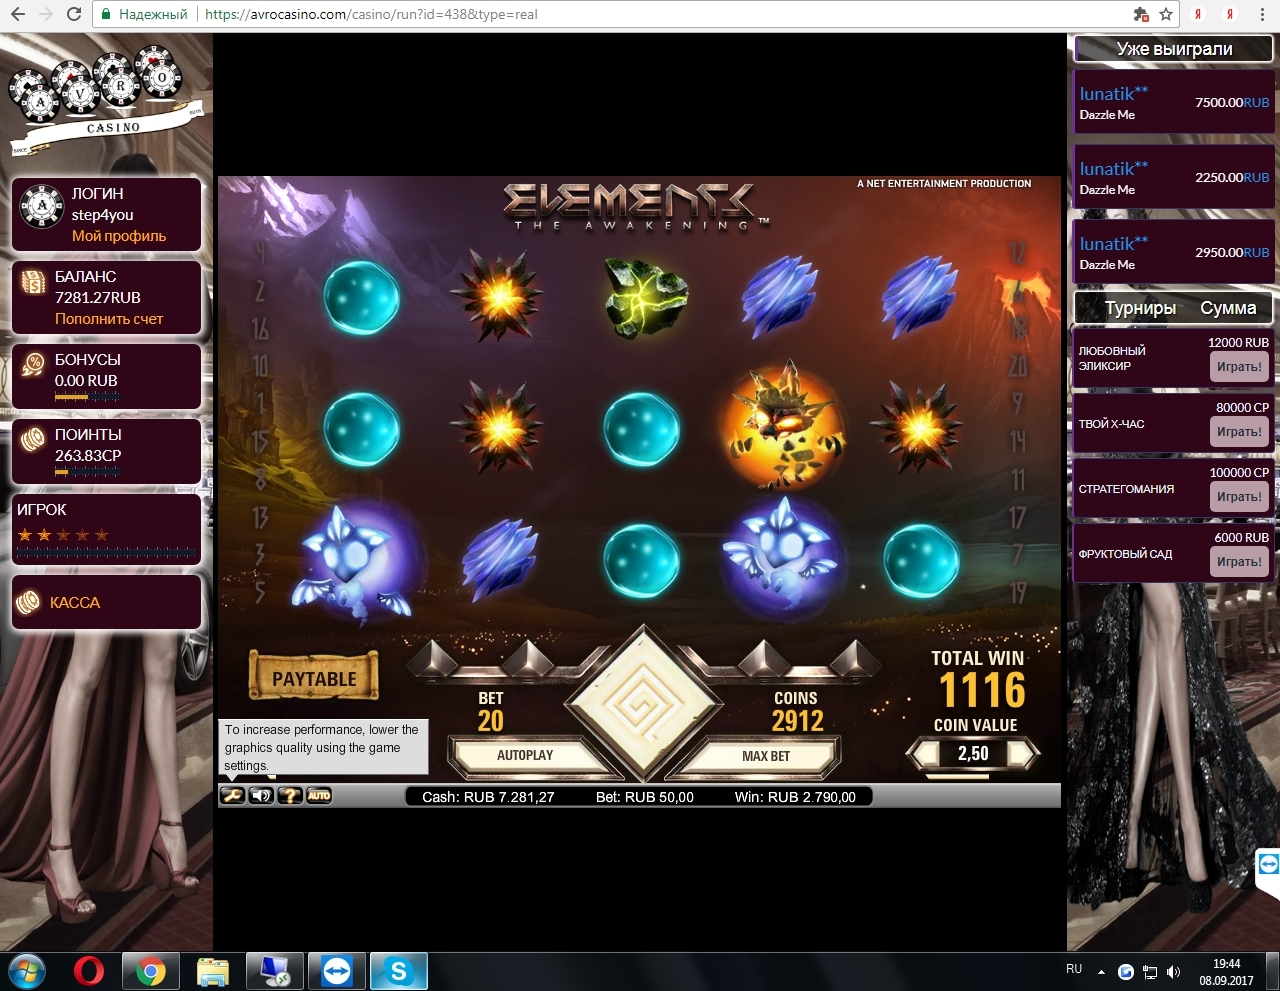Open lunatik's 2950.00 RUB win entry
1280x991 pixels.
(x=1174, y=252)
